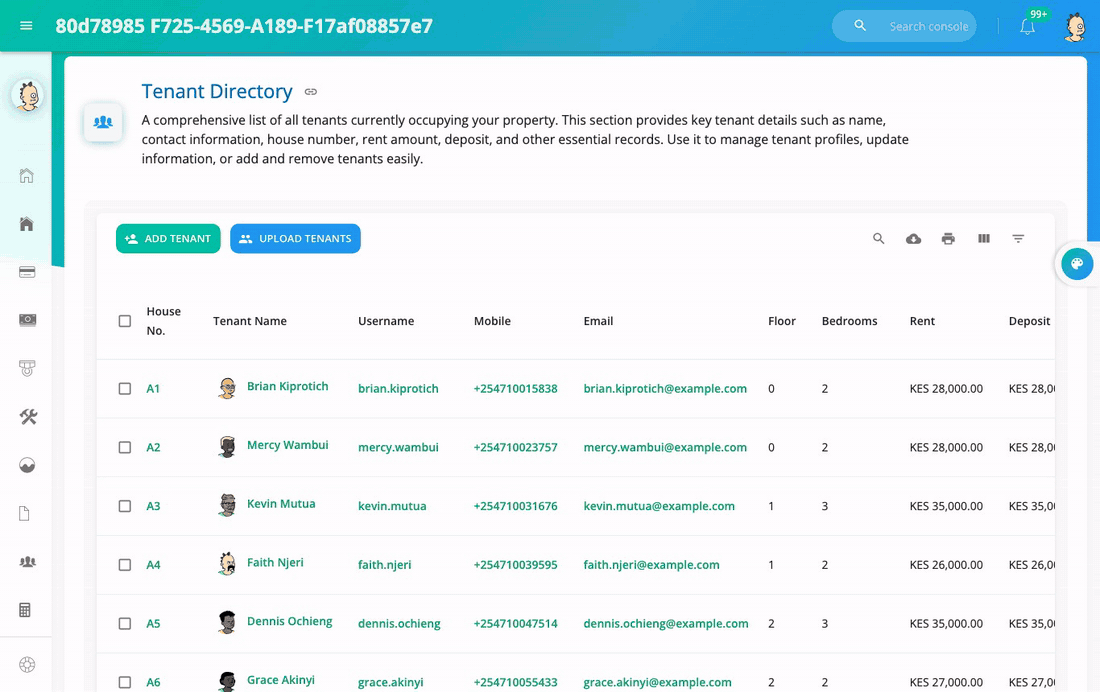
Task: Sort by Rent column header
Action: click(922, 321)
